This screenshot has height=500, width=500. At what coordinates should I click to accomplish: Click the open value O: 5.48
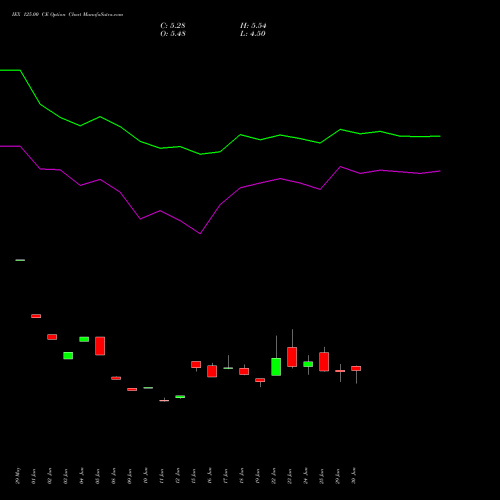coord(173,34)
